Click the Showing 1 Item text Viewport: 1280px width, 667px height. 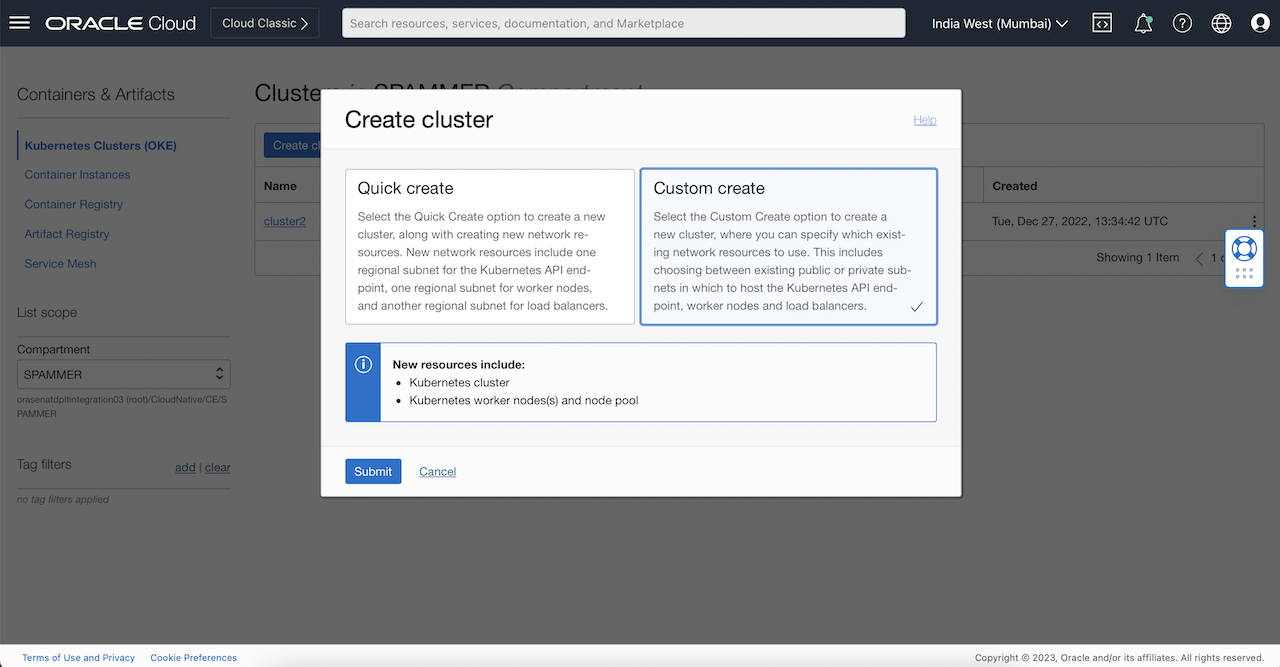tap(1137, 258)
